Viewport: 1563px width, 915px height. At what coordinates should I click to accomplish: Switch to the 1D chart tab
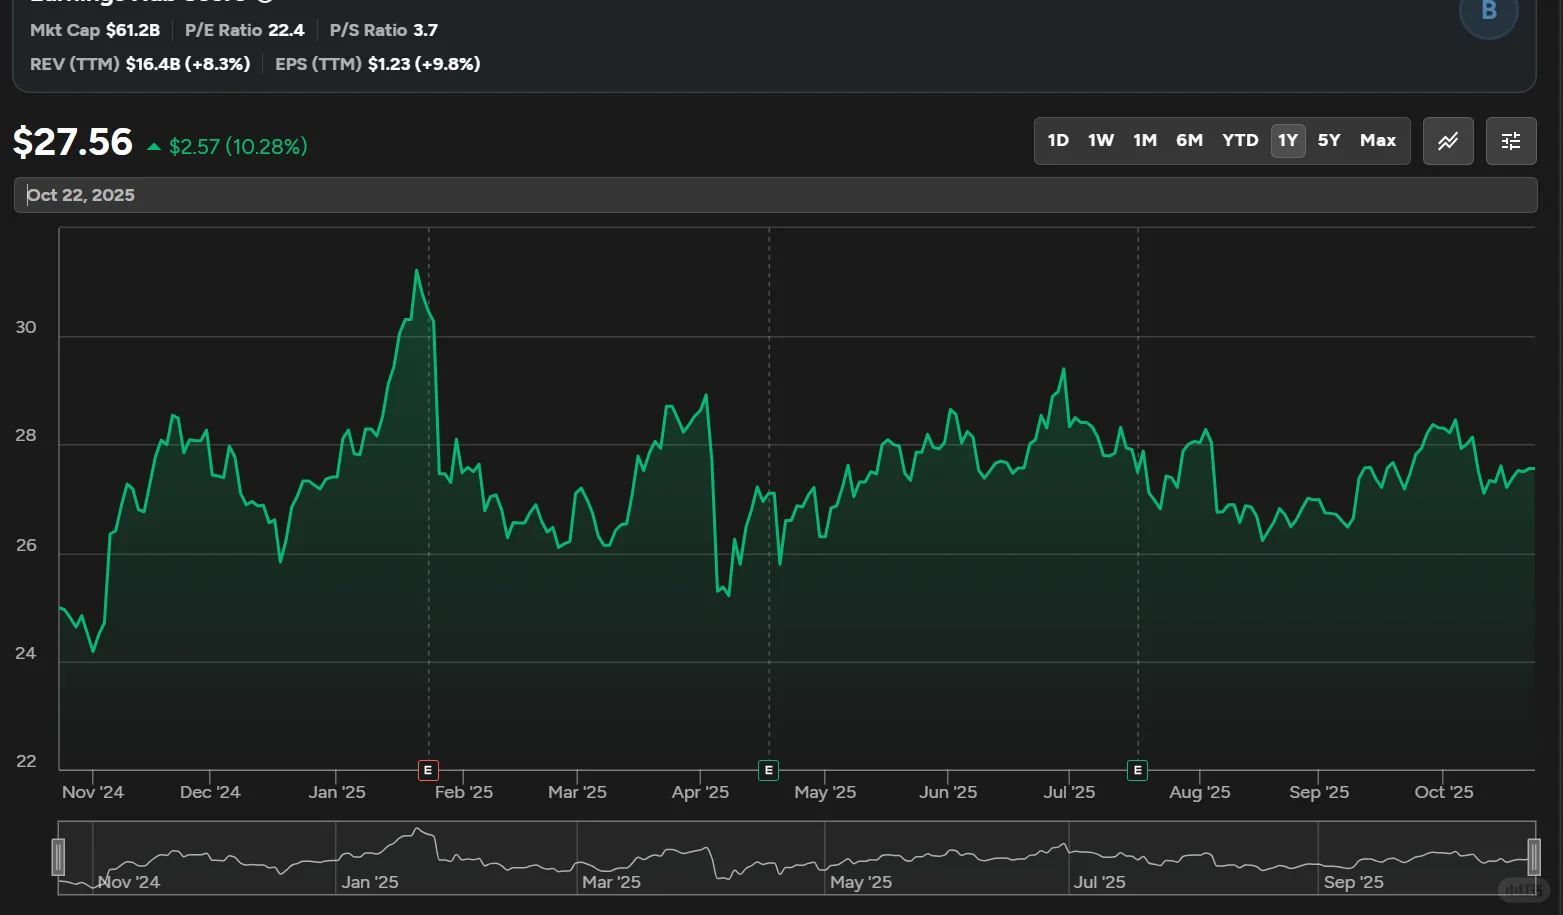point(1057,140)
